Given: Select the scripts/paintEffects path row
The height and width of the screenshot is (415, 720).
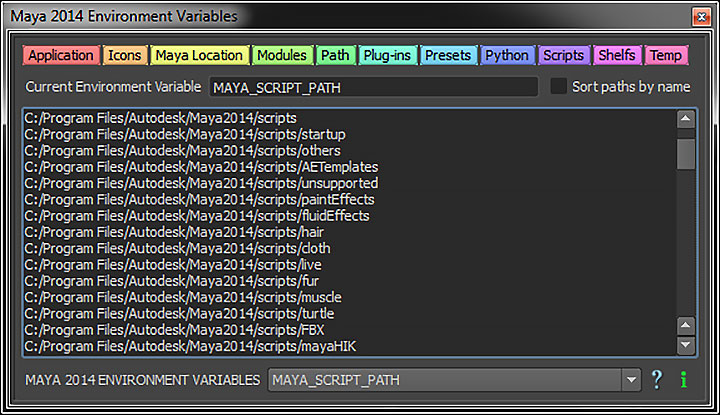Looking at the screenshot, I should (349, 200).
